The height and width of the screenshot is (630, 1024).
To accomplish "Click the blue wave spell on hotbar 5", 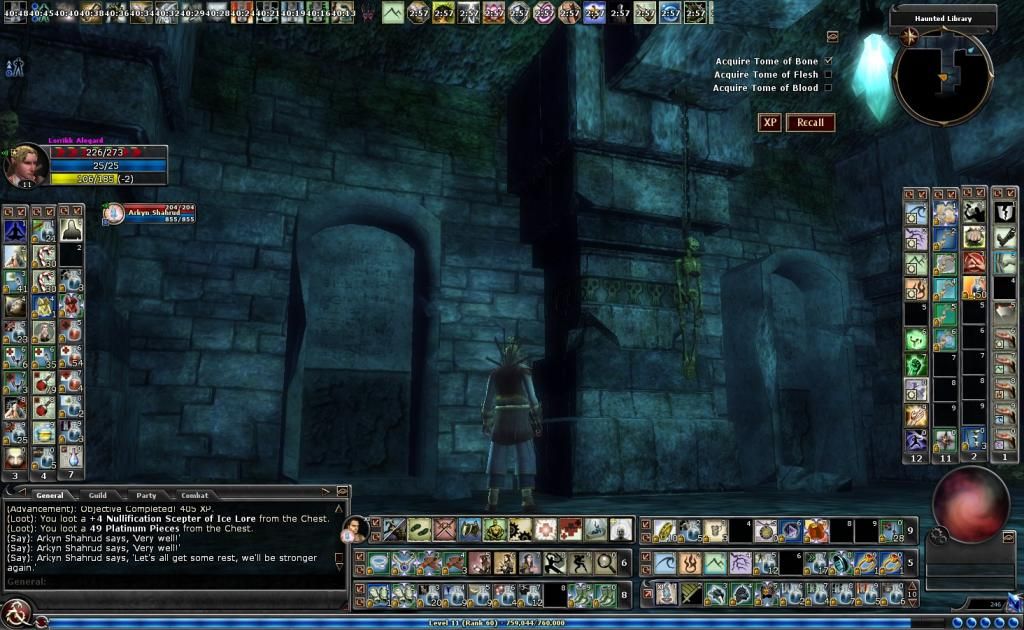I will coord(664,563).
